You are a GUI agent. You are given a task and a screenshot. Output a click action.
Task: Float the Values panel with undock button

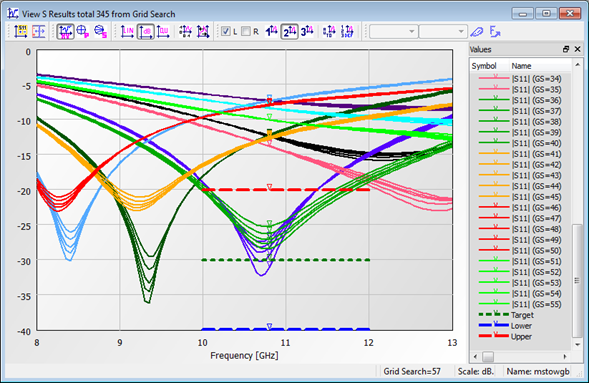[566, 49]
